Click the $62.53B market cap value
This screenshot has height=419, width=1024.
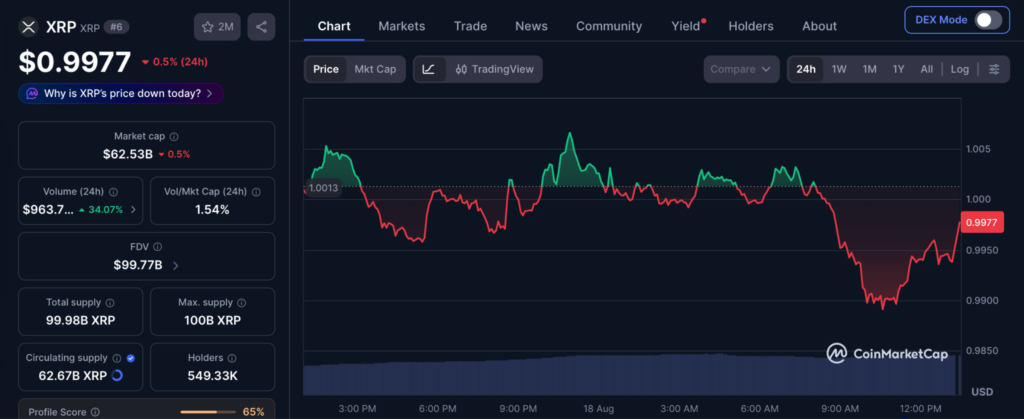point(127,154)
